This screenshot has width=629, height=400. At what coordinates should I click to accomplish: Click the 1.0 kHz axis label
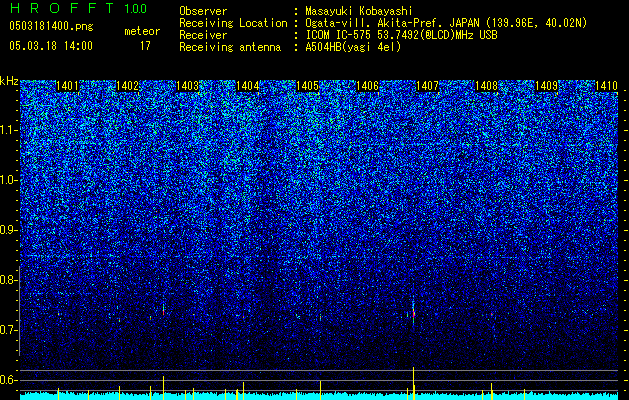9,180
